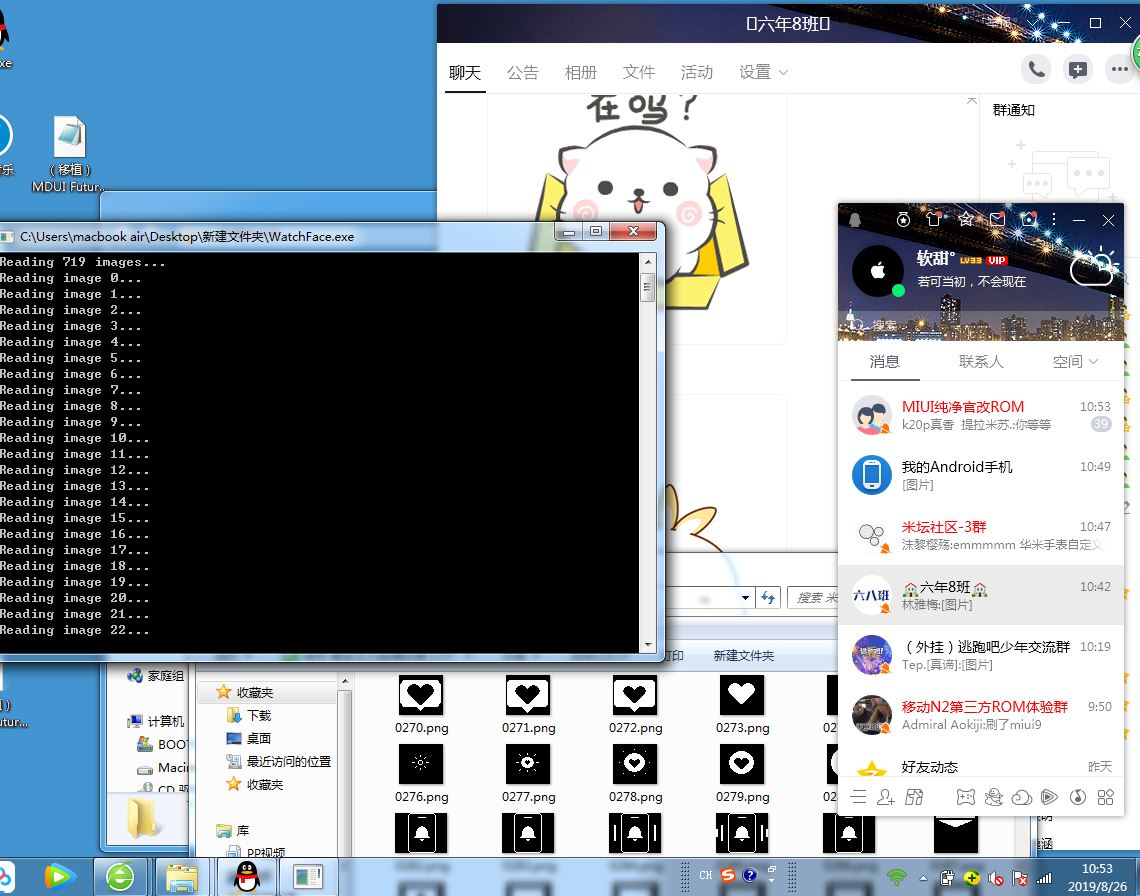Click the weather cloud icon in QQ panel
Screen dimensions: 1140x896
[1093, 267]
